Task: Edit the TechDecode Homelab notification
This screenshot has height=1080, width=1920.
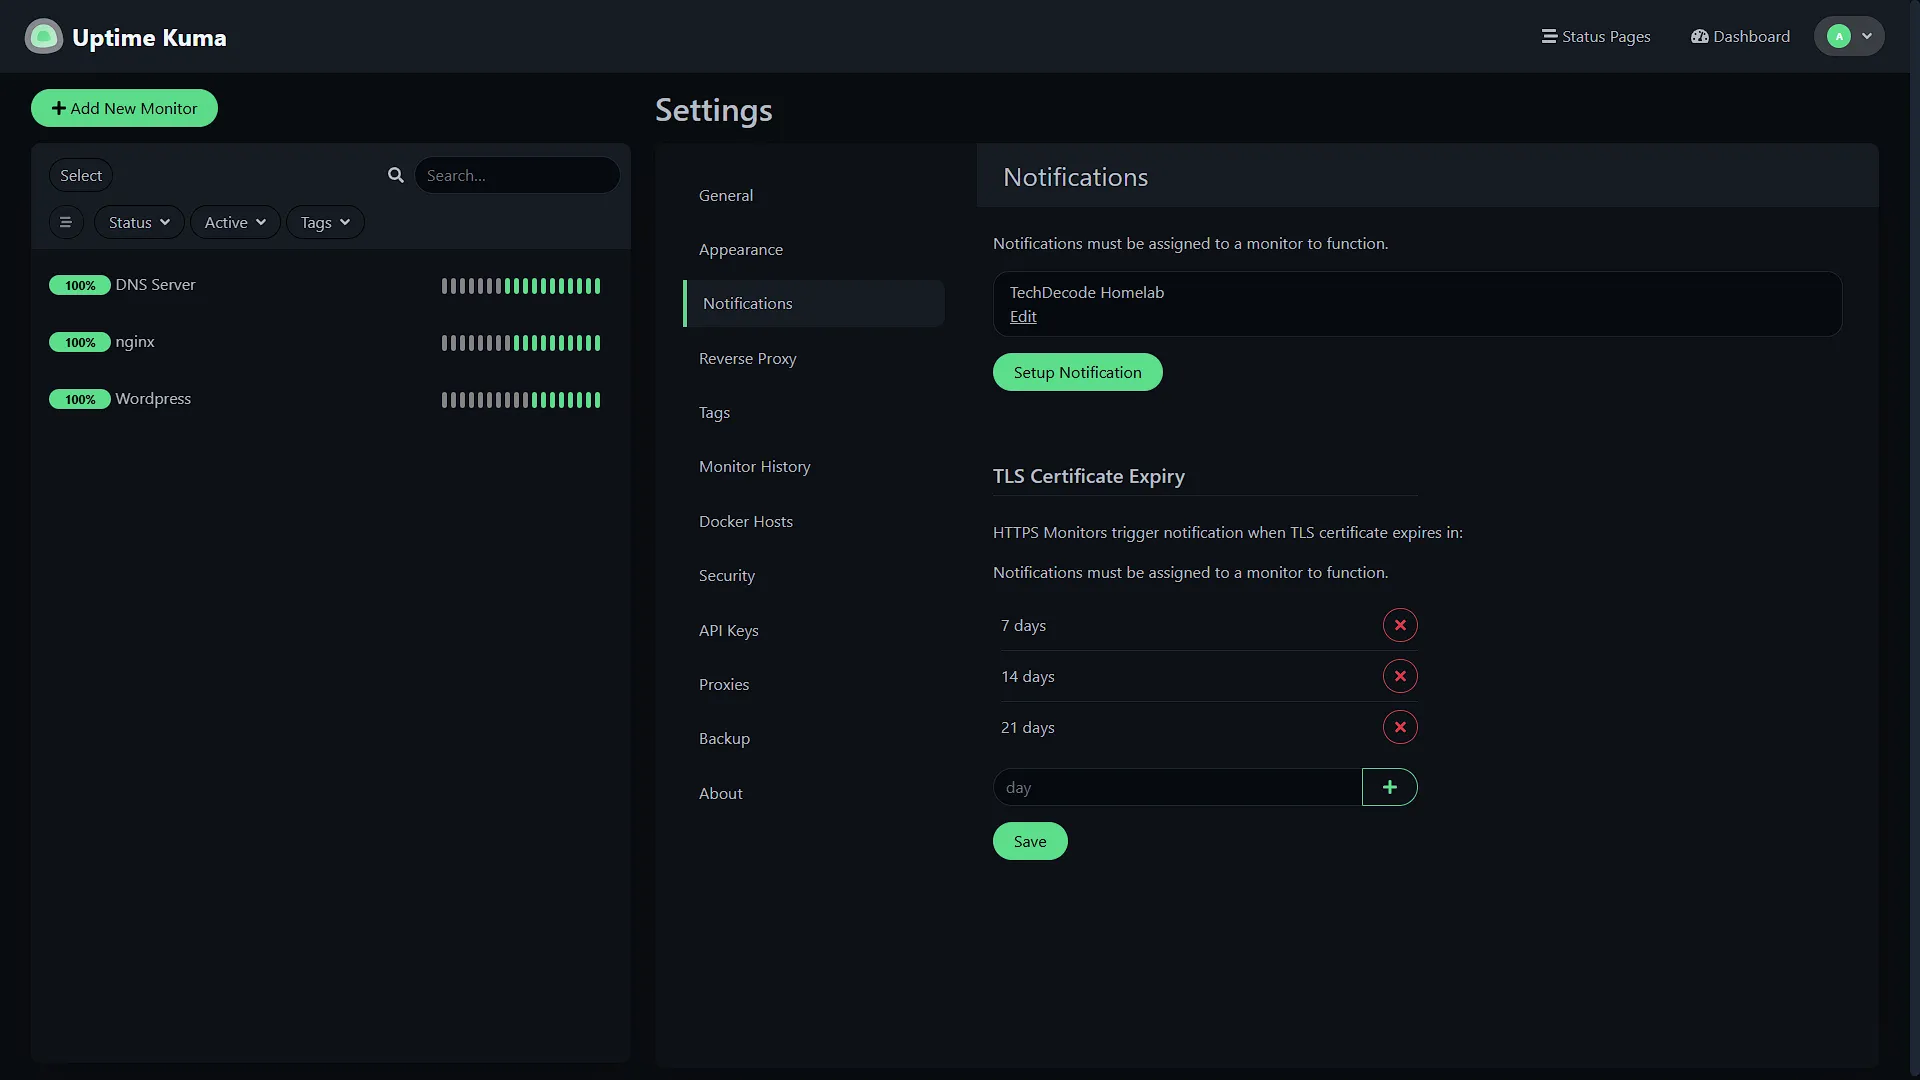Action: click(x=1023, y=316)
